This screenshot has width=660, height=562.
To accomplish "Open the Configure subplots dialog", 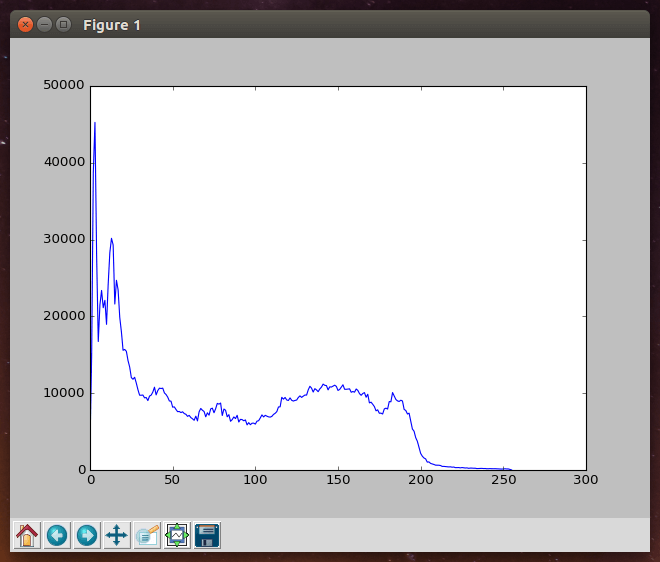I will point(177,535).
